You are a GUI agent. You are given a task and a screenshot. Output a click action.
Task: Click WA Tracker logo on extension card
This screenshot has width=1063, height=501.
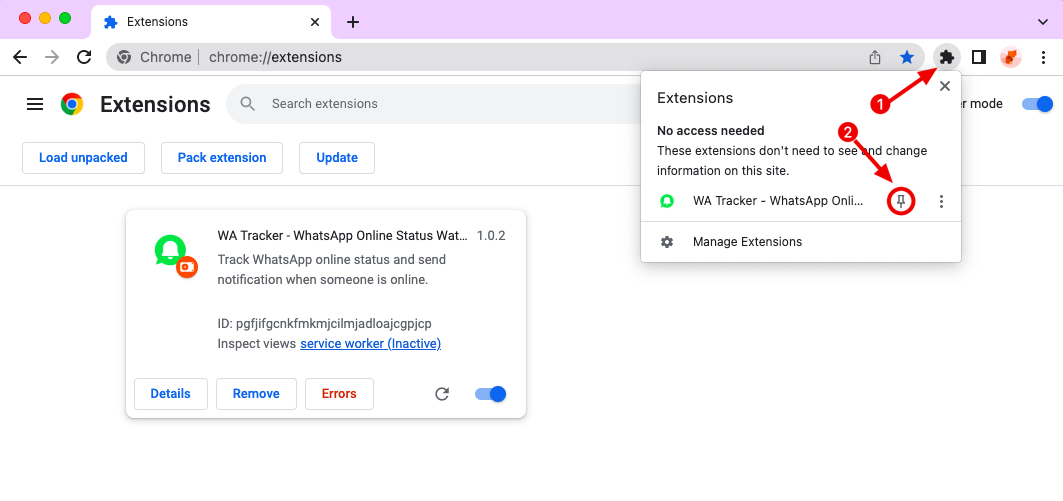coord(176,256)
